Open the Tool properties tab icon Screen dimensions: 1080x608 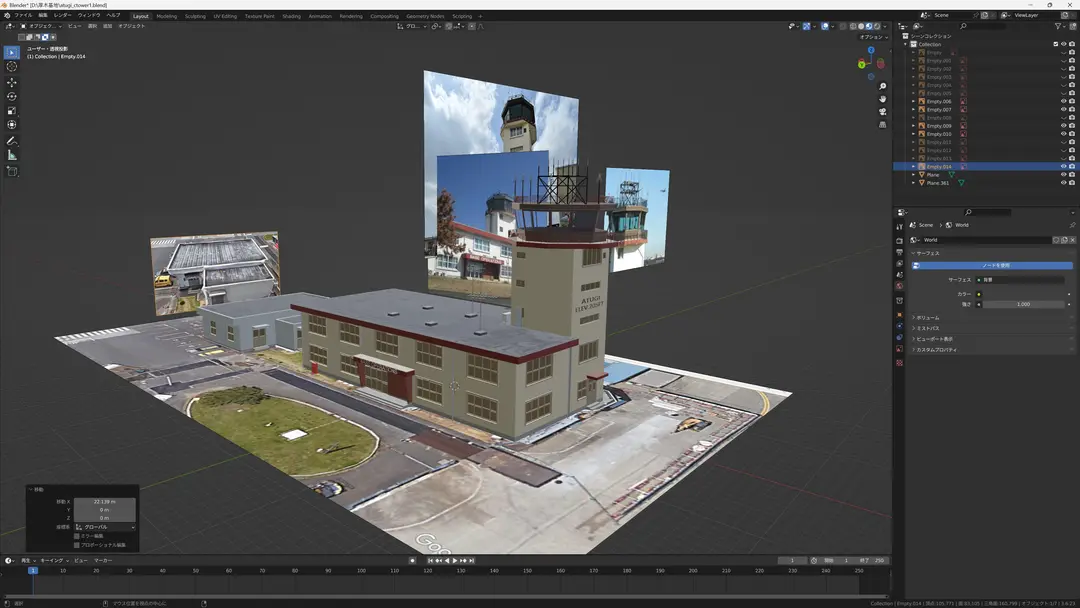[x=900, y=227]
